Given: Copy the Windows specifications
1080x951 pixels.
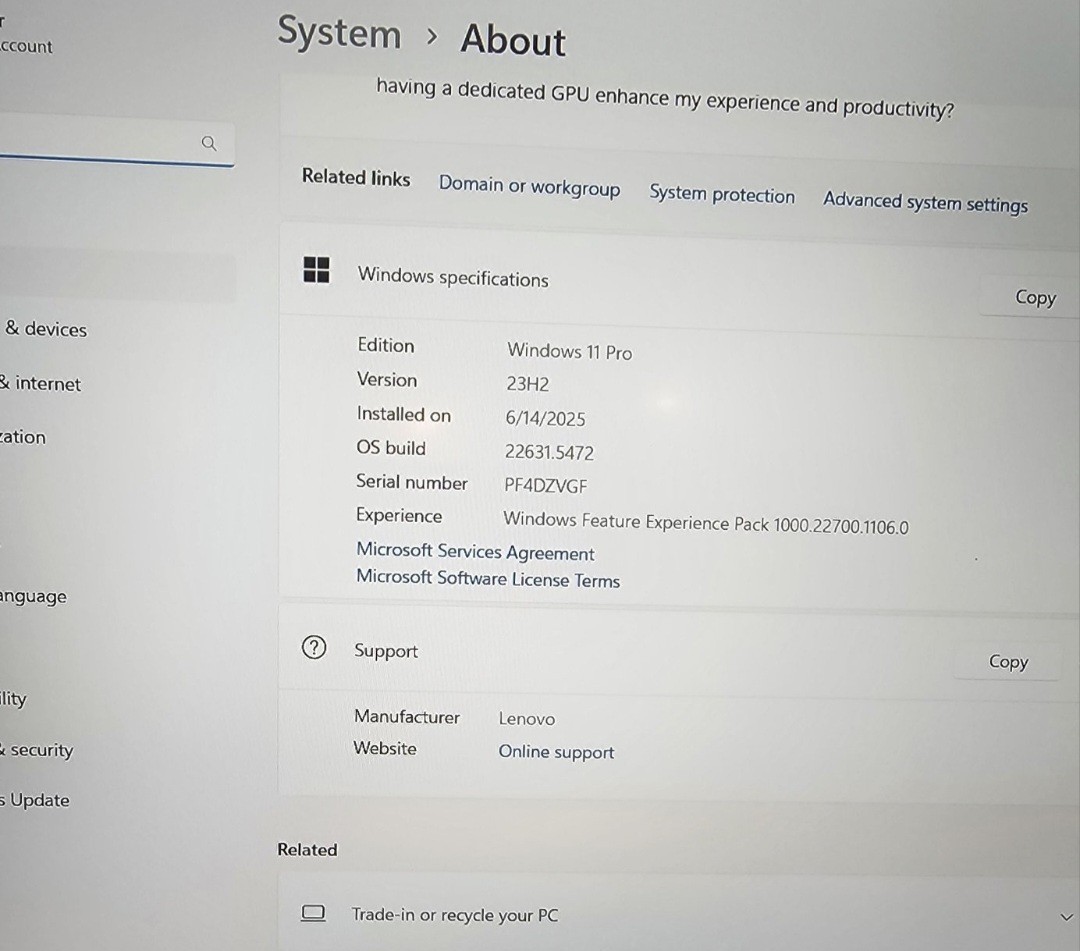Looking at the screenshot, I should click(1035, 297).
